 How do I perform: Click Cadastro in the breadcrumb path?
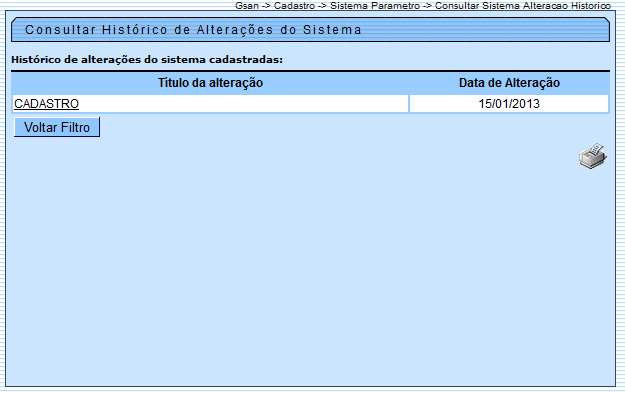tap(294, 6)
